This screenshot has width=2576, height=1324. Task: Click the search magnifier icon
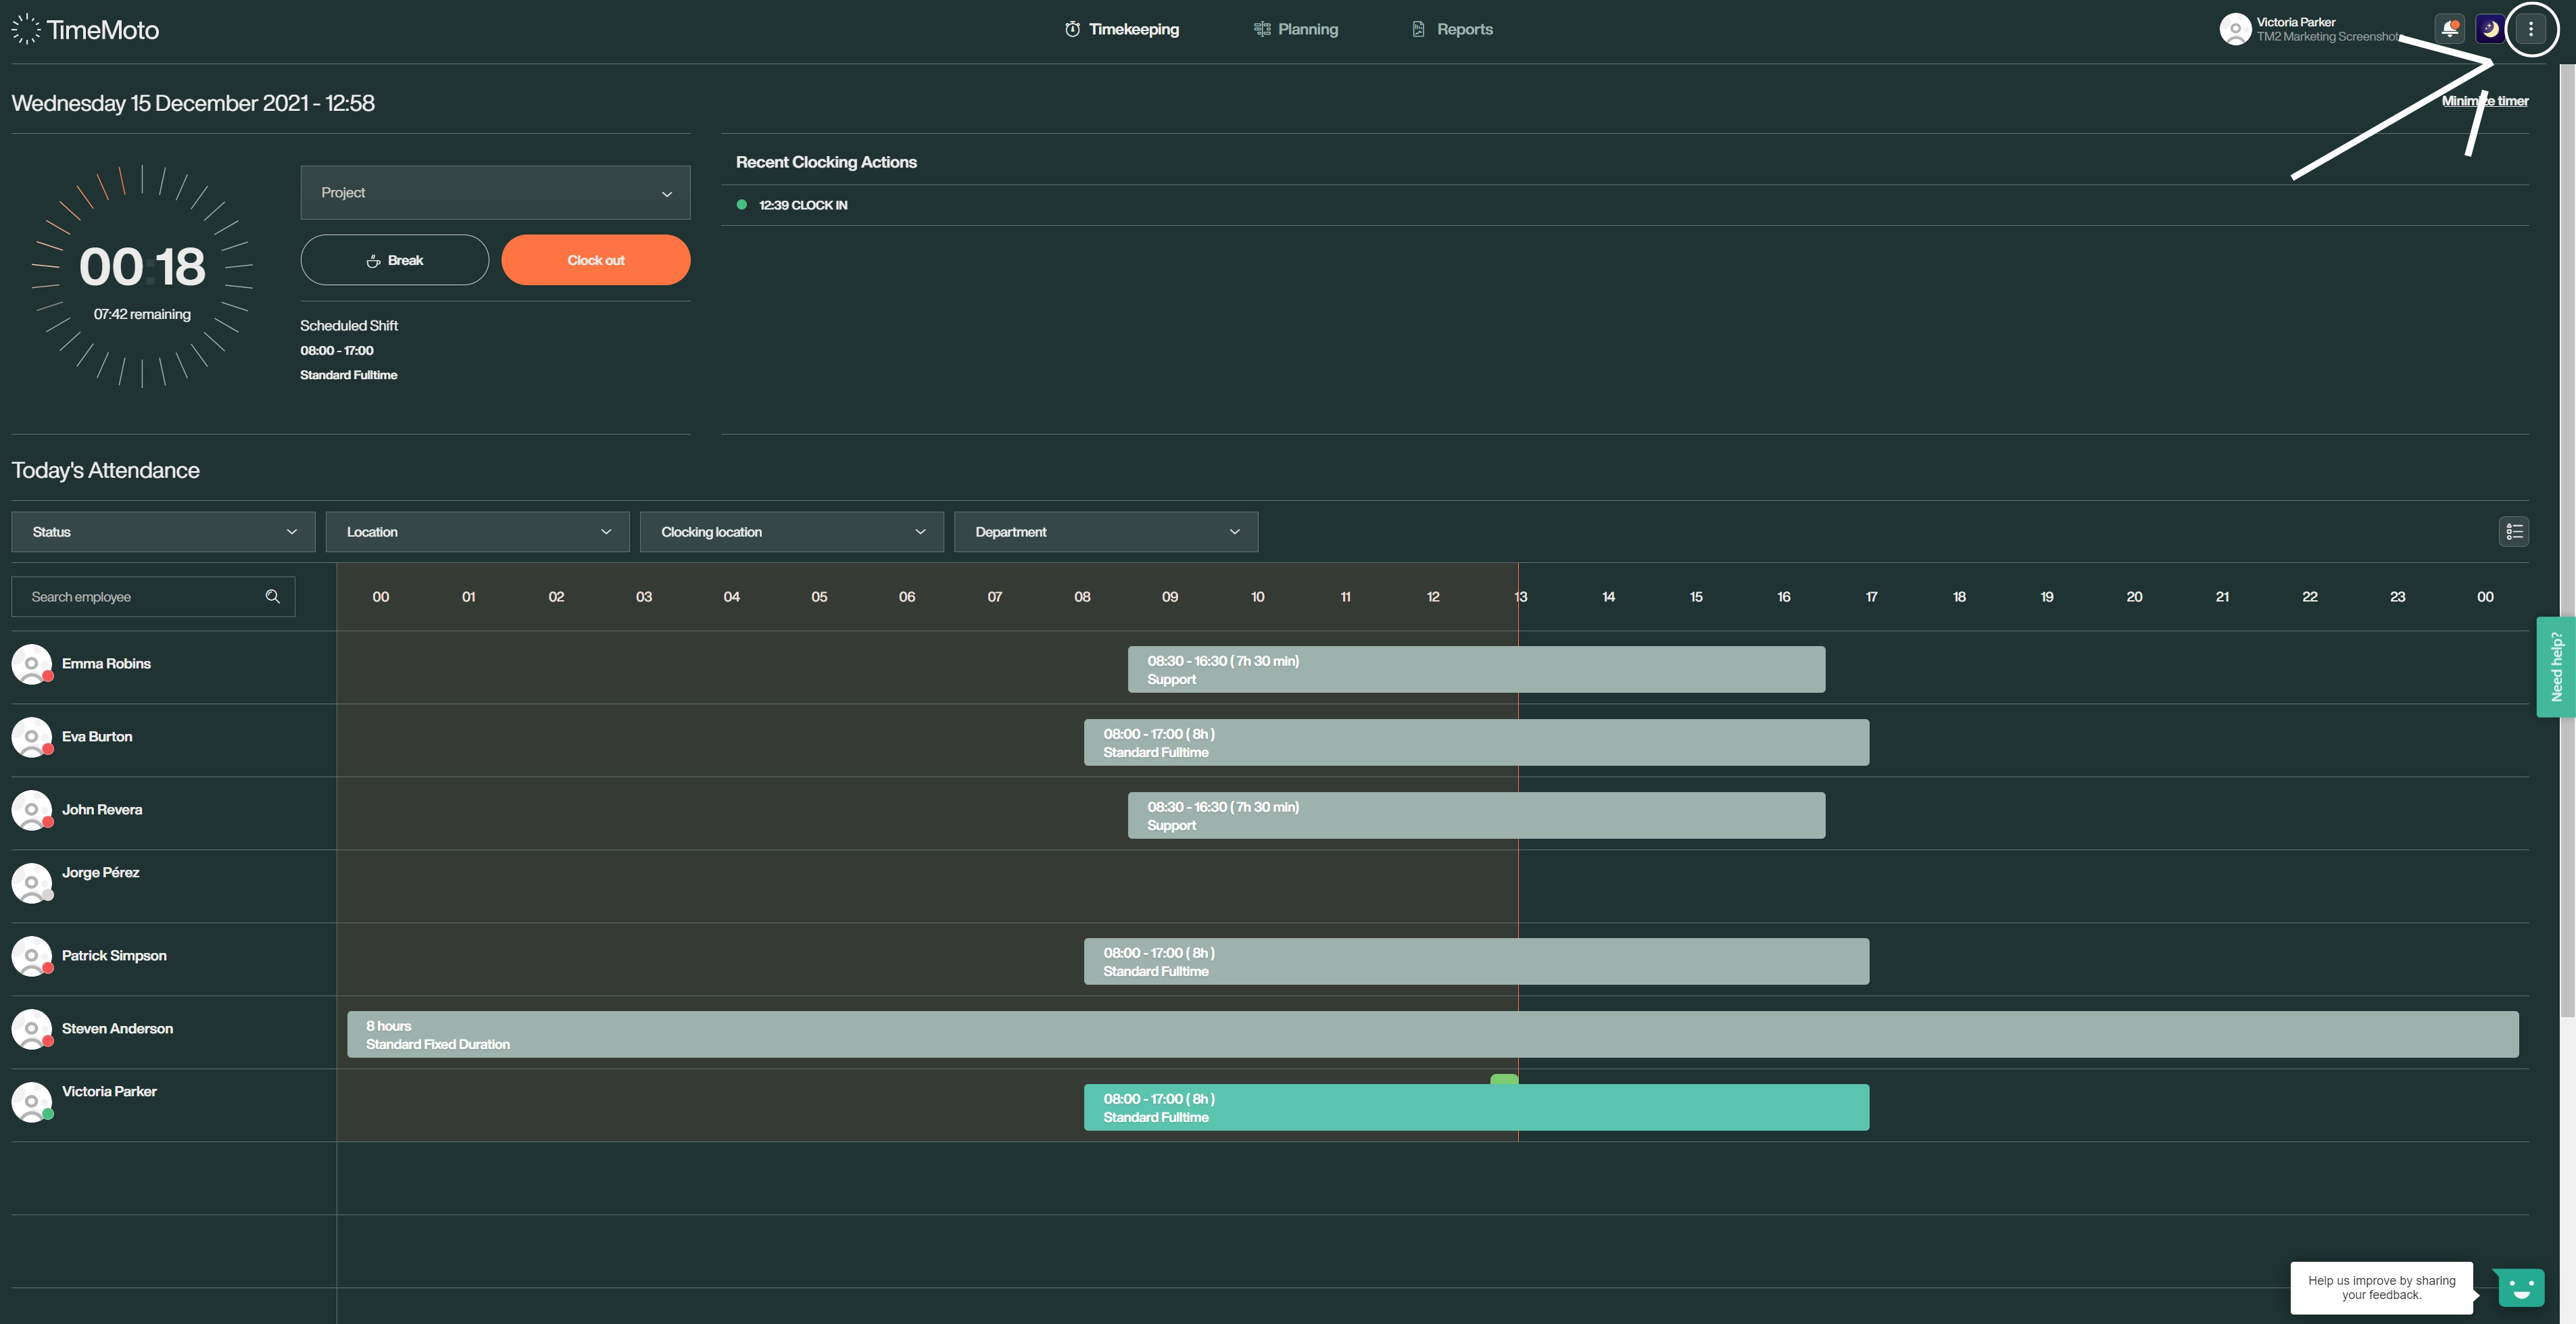coord(272,596)
